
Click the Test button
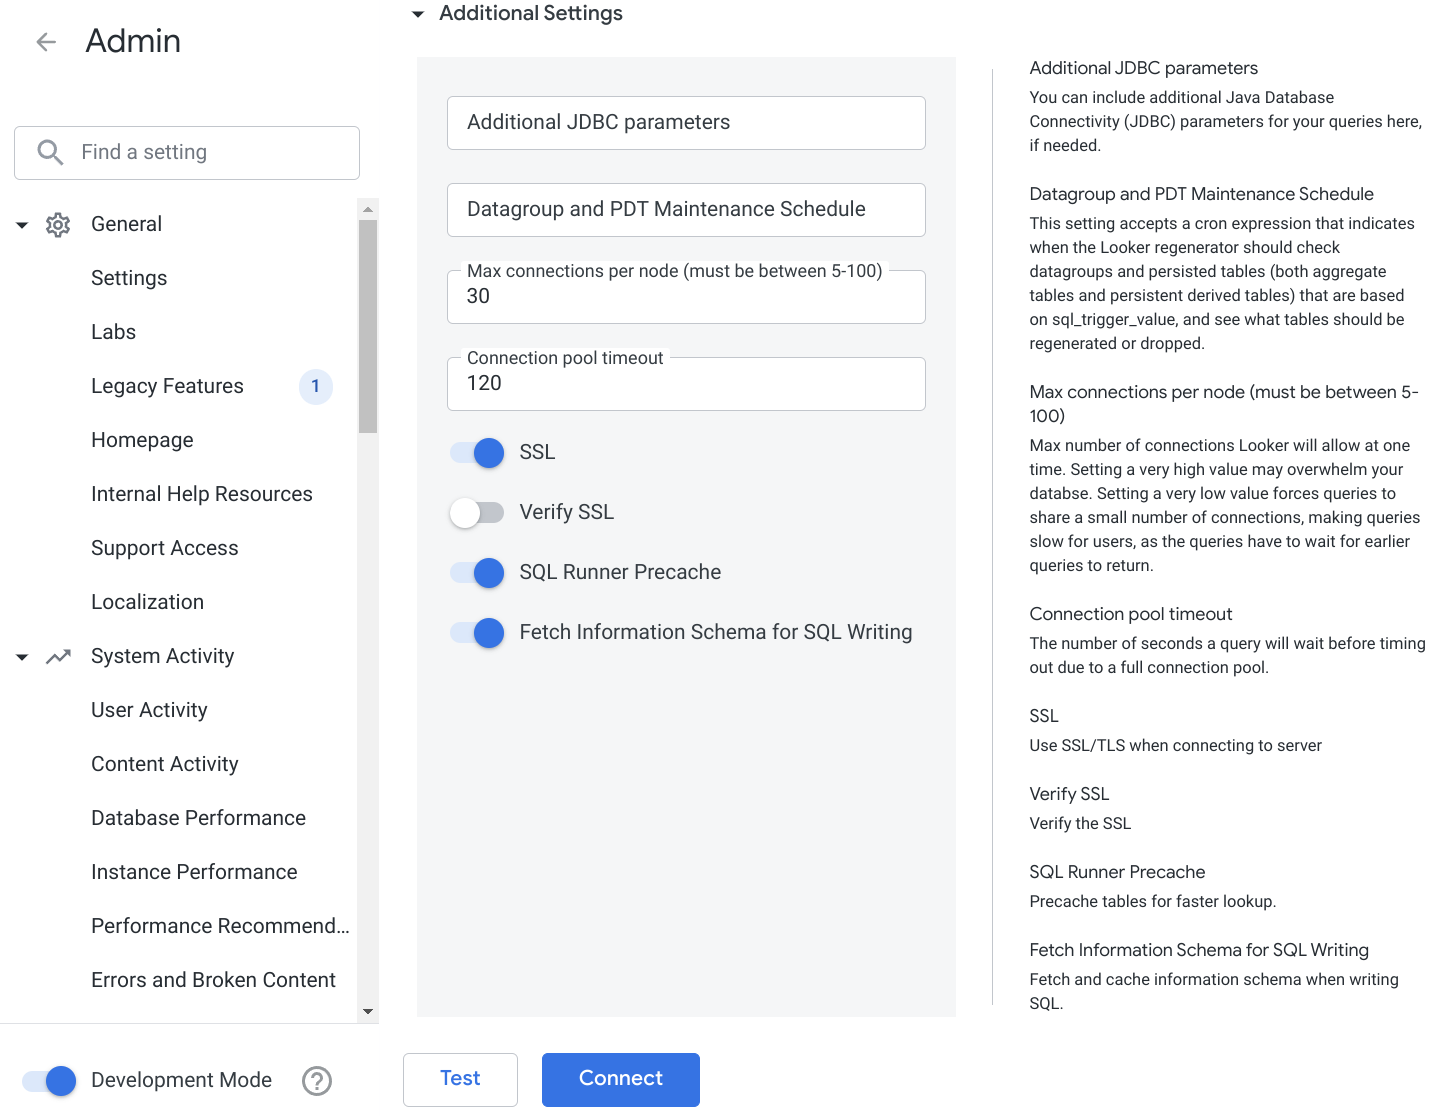point(460,1079)
